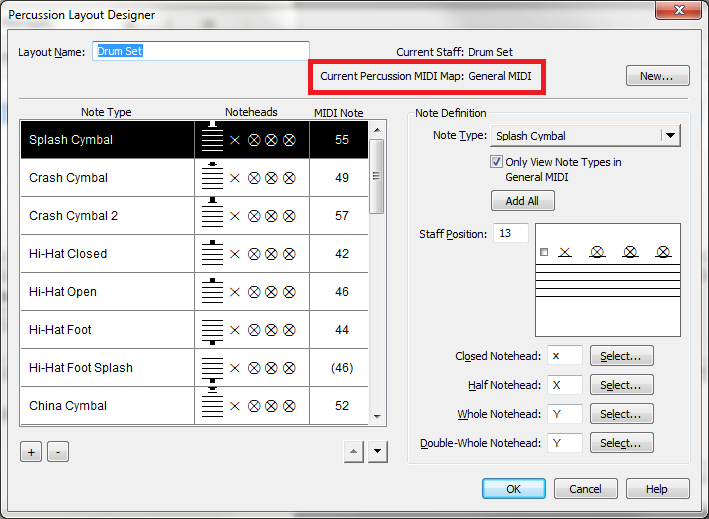Move note type up with up arrow

point(353,452)
